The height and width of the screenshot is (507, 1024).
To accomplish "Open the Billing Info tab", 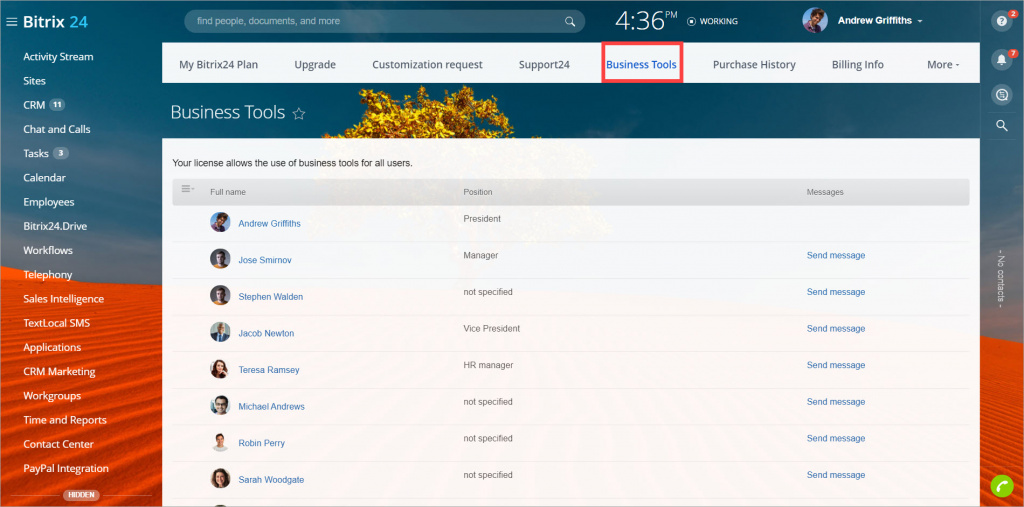I will (x=857, y=65).
